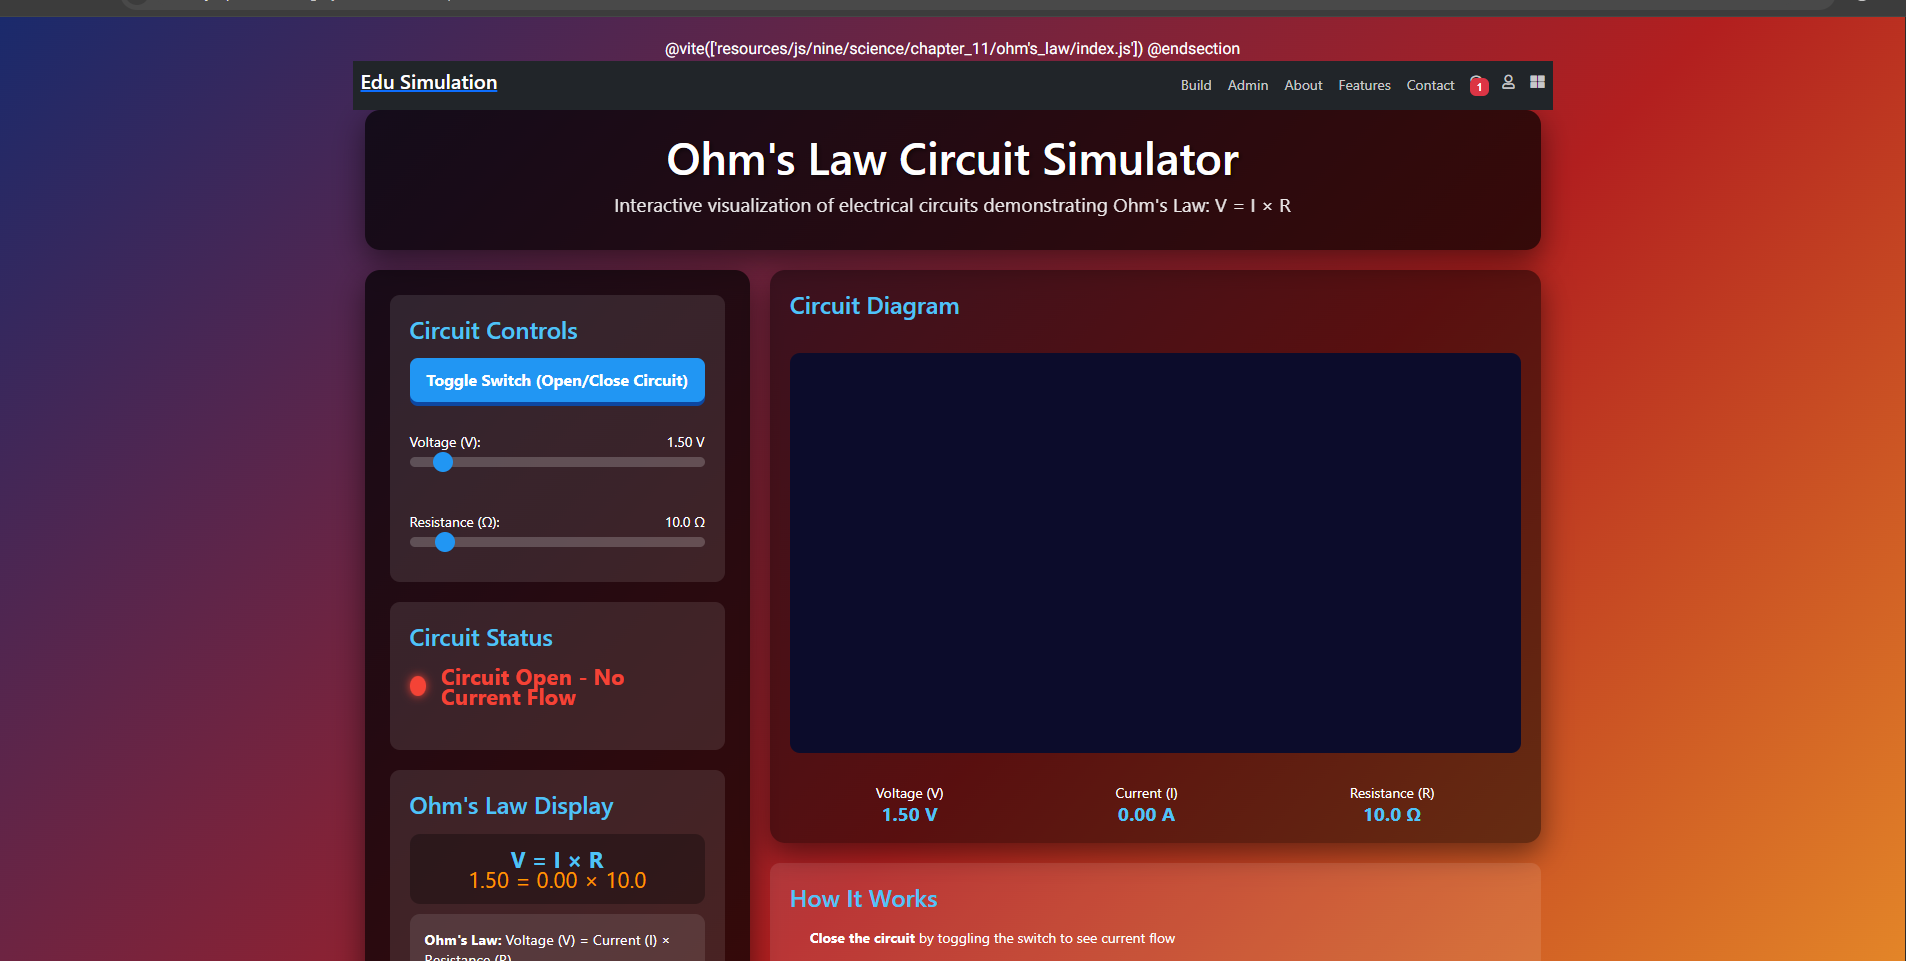Click the '10.0 Ω' resistance slider value

point(685,522)
